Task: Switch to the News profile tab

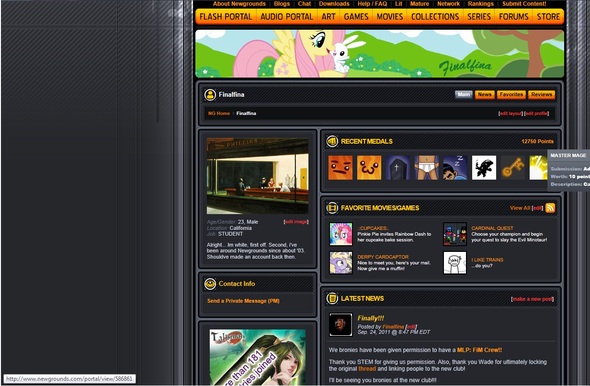Action: (x=484, y=94)
